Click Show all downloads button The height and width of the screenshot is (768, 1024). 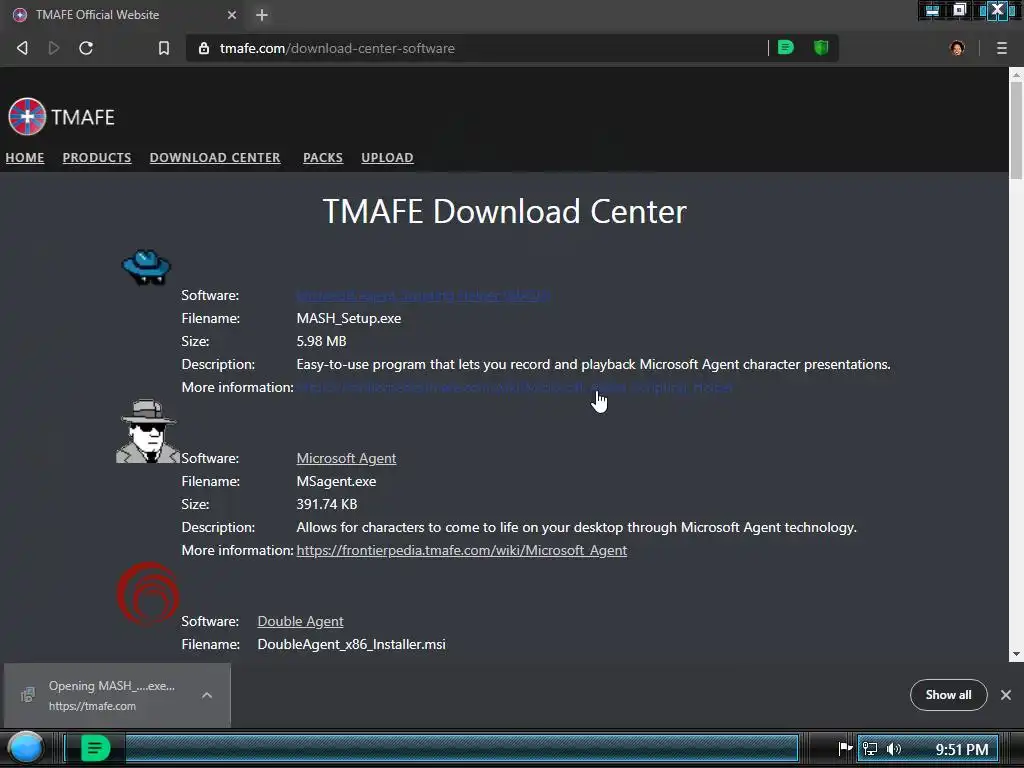[948, 695]
